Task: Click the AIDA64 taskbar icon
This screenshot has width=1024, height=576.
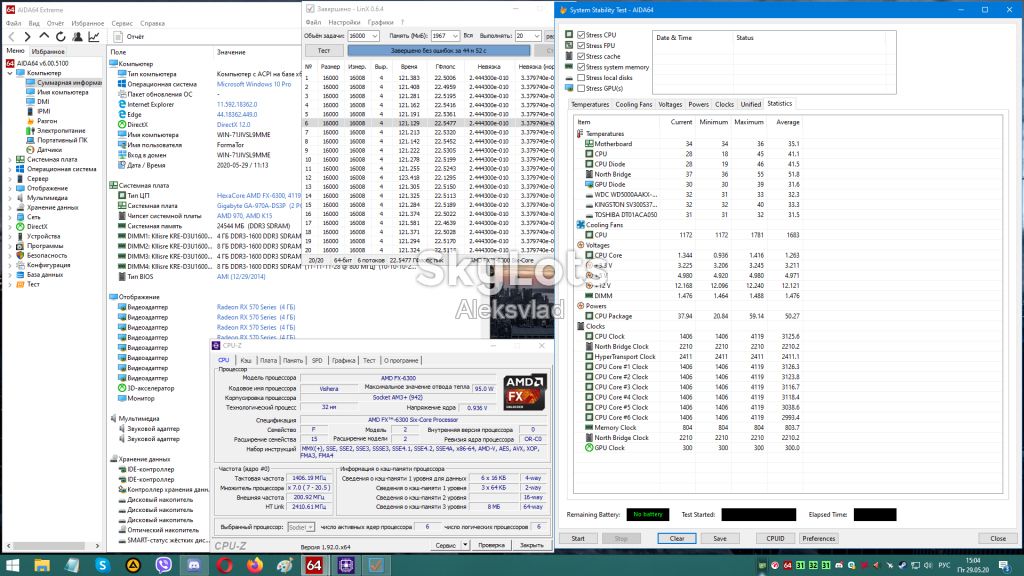Action: pyautogui.click(x=314, y=565)
